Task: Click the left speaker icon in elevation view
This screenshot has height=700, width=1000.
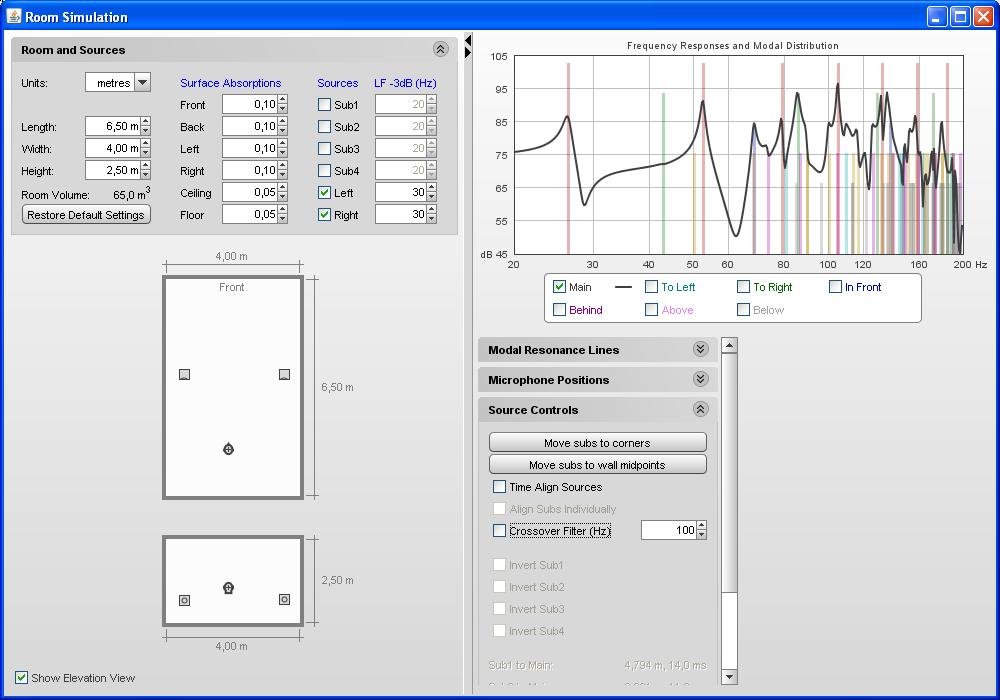Action: click(184, 600)
